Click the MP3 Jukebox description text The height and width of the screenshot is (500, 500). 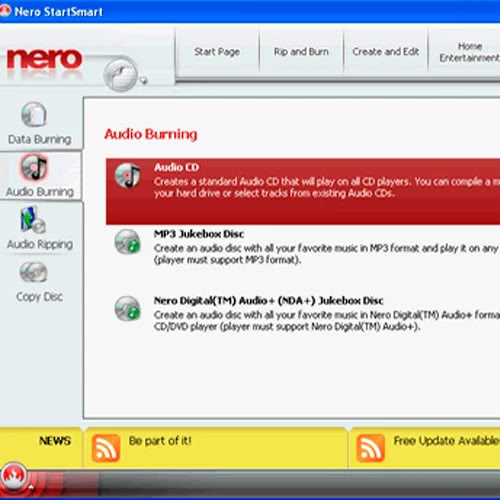[x=327, y=254]
